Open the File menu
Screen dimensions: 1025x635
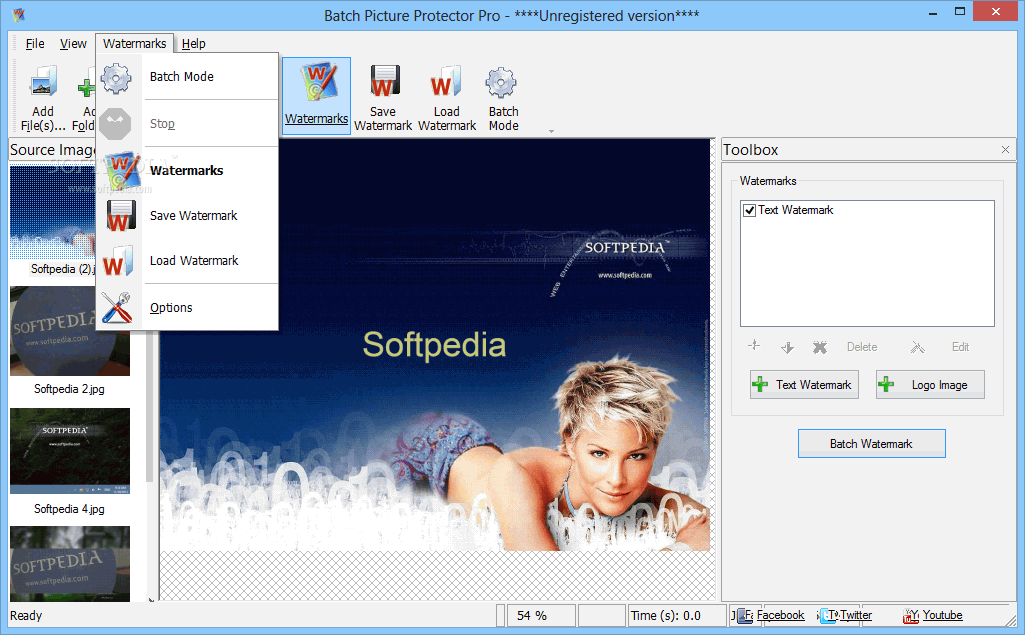35,44
